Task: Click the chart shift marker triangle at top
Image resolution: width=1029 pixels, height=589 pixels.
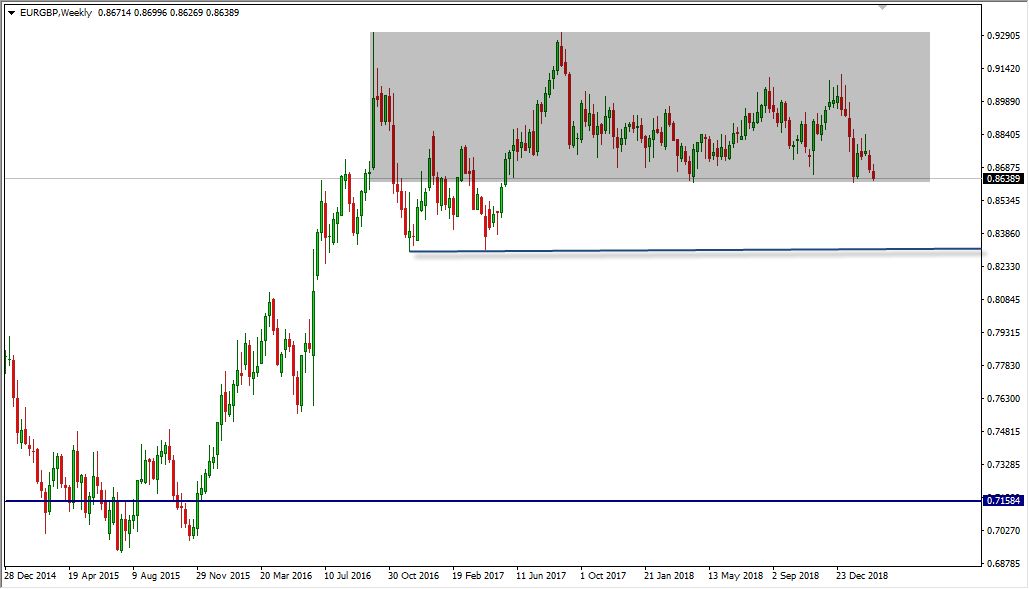Action: pyautogui.click(x=883, y=7)
